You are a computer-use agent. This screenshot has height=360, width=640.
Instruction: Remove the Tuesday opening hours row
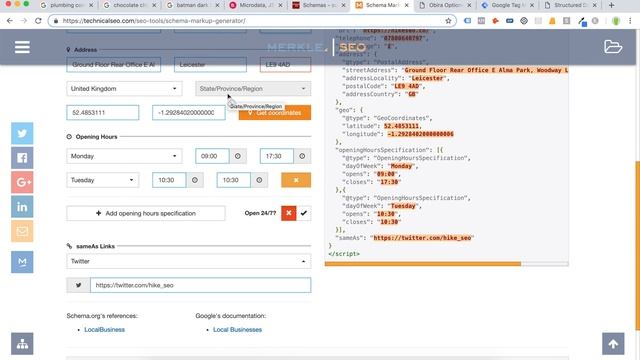[x=296, y=180]
